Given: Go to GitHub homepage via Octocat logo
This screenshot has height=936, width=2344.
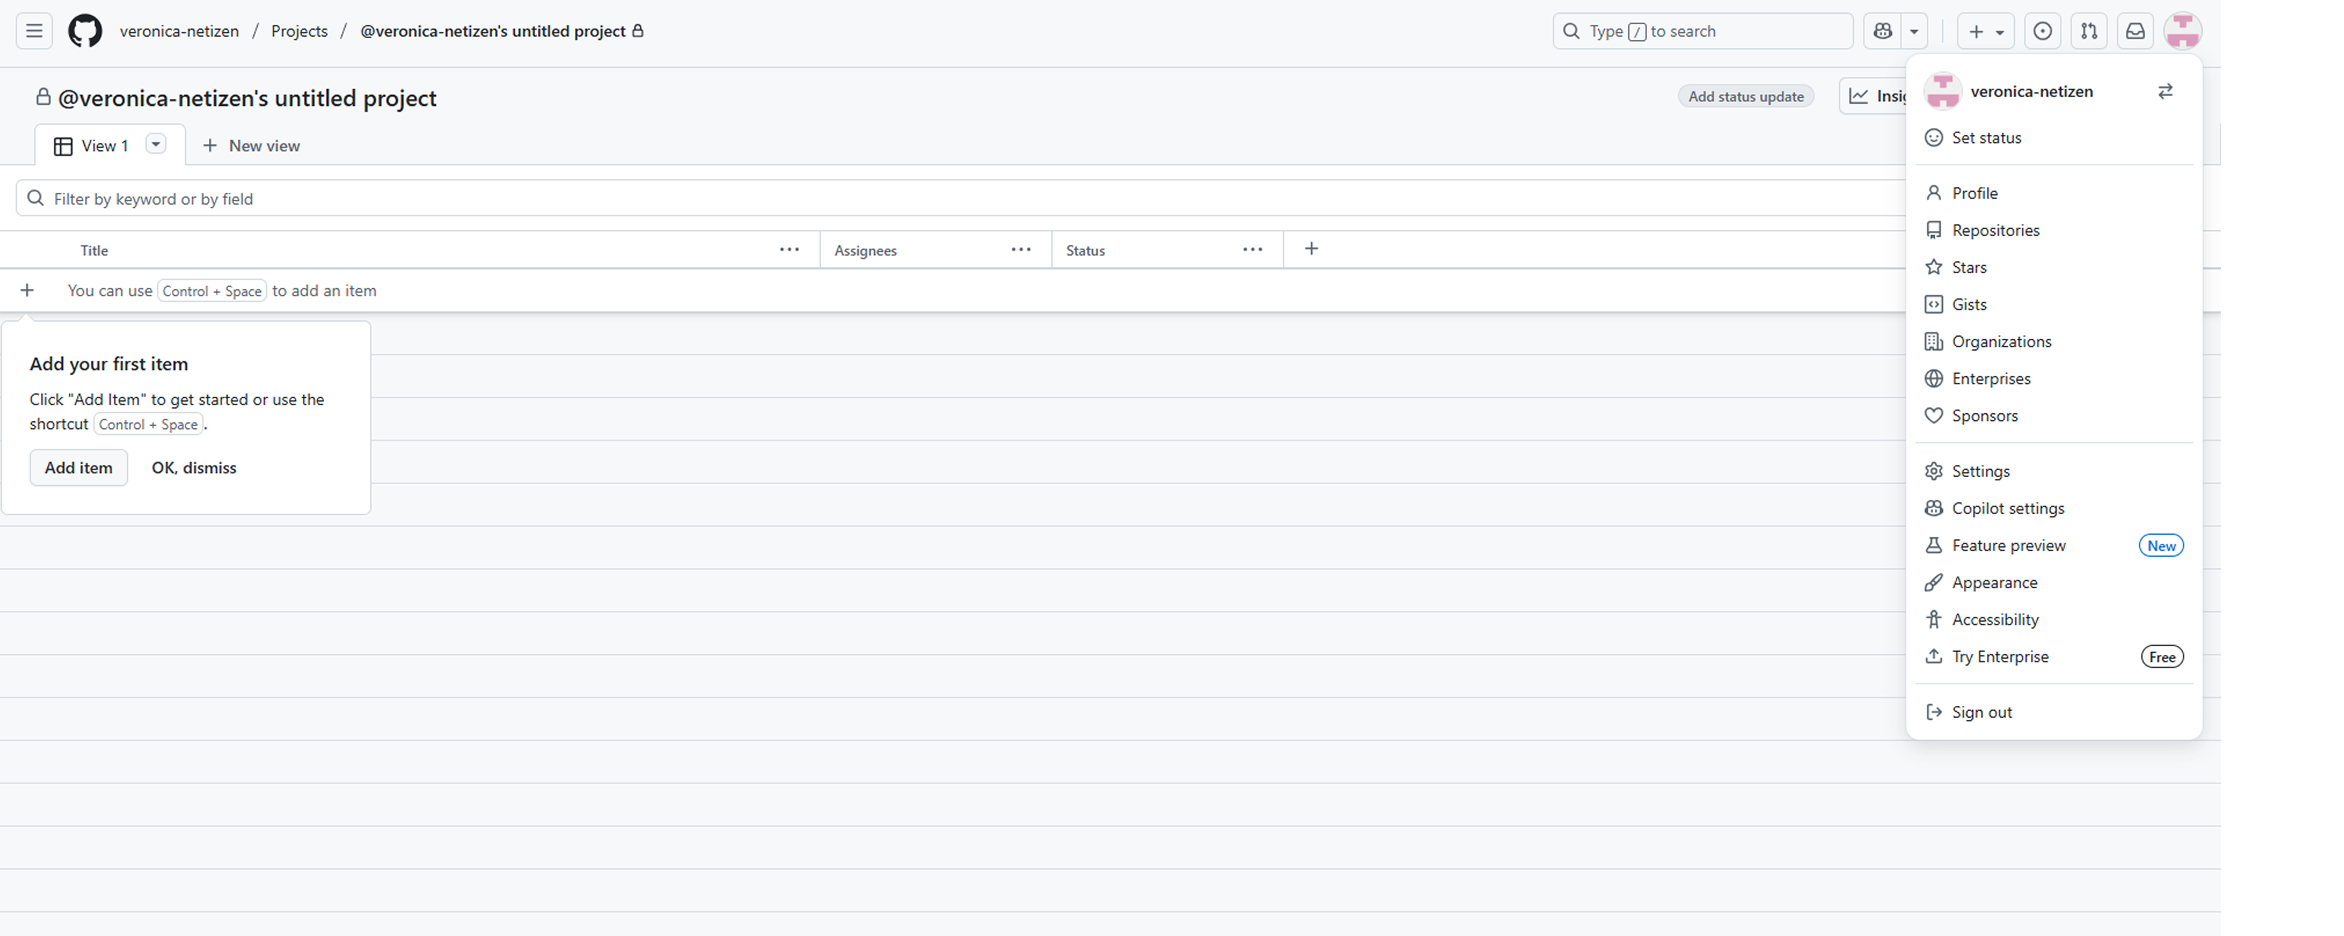Looking at the screenshot, I should click(85, 31).
